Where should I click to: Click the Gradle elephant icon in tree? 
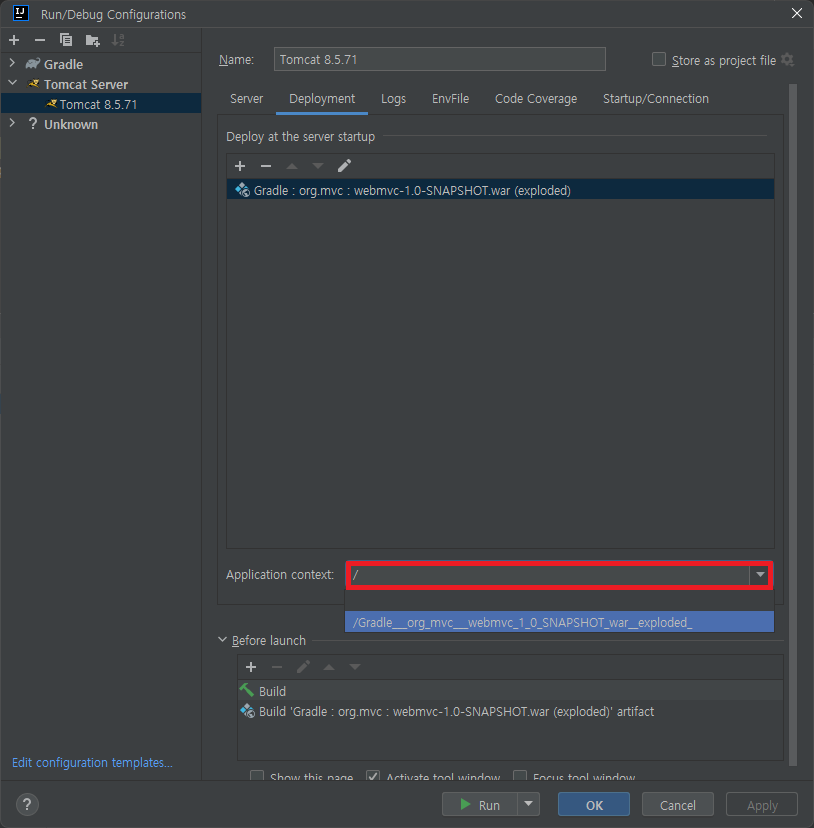pyautogui.click(x=33, y=64)
